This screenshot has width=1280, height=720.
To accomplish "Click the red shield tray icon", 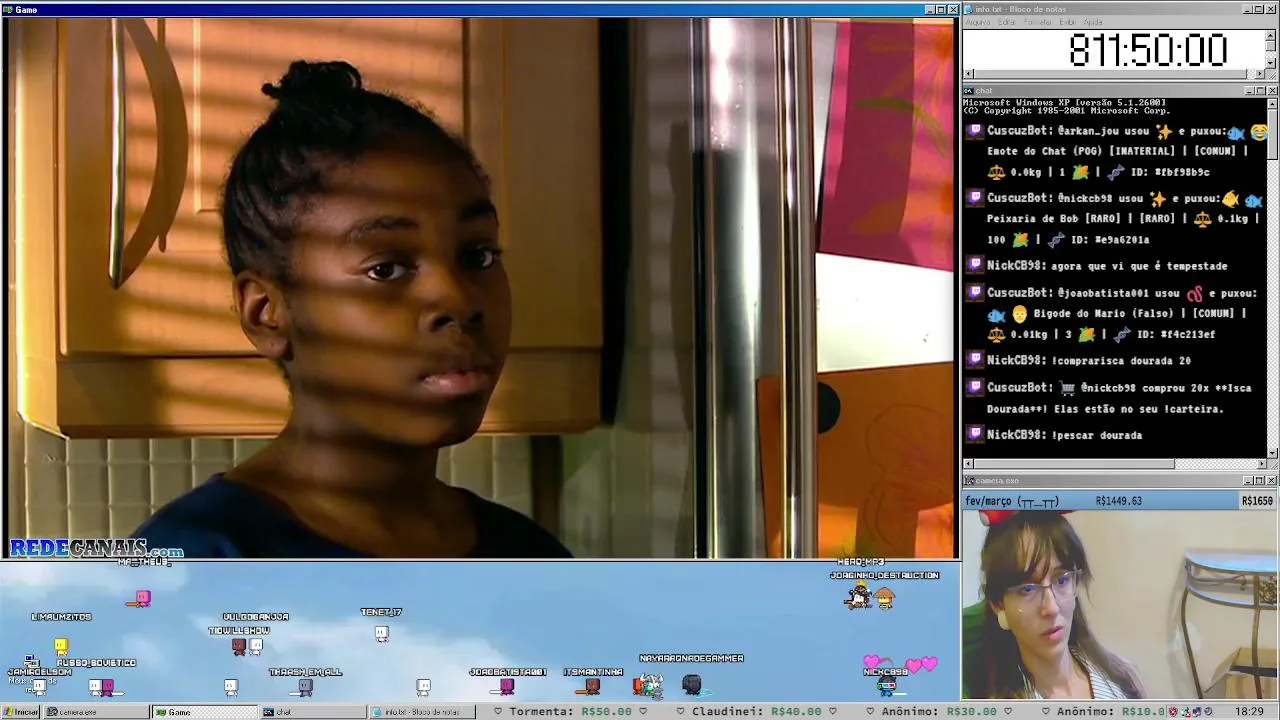I will (x=1174, y=712).
